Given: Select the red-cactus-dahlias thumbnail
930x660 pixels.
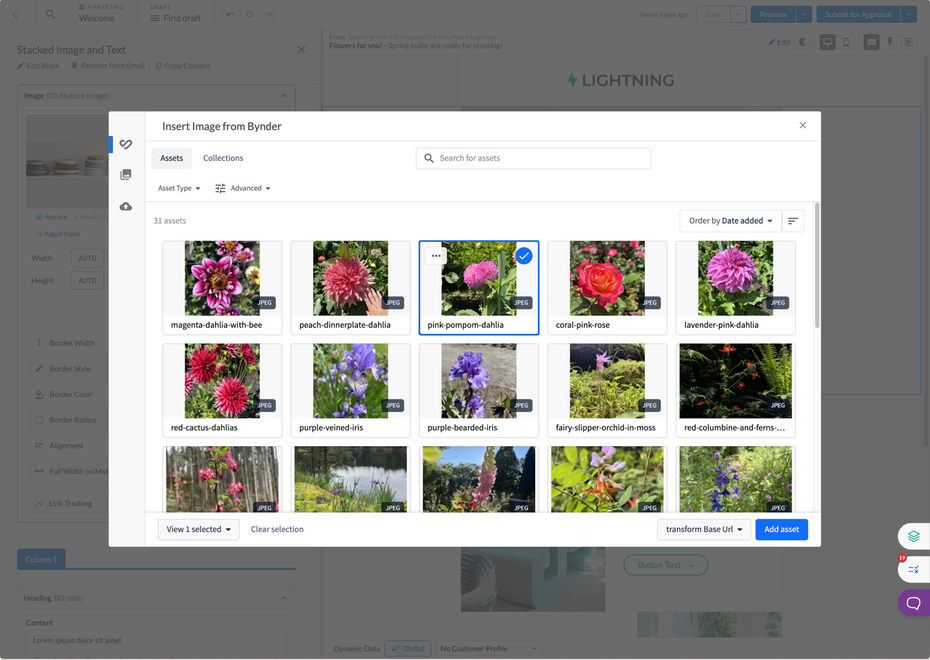Looking at the screenshot, I should click(222, 390).
